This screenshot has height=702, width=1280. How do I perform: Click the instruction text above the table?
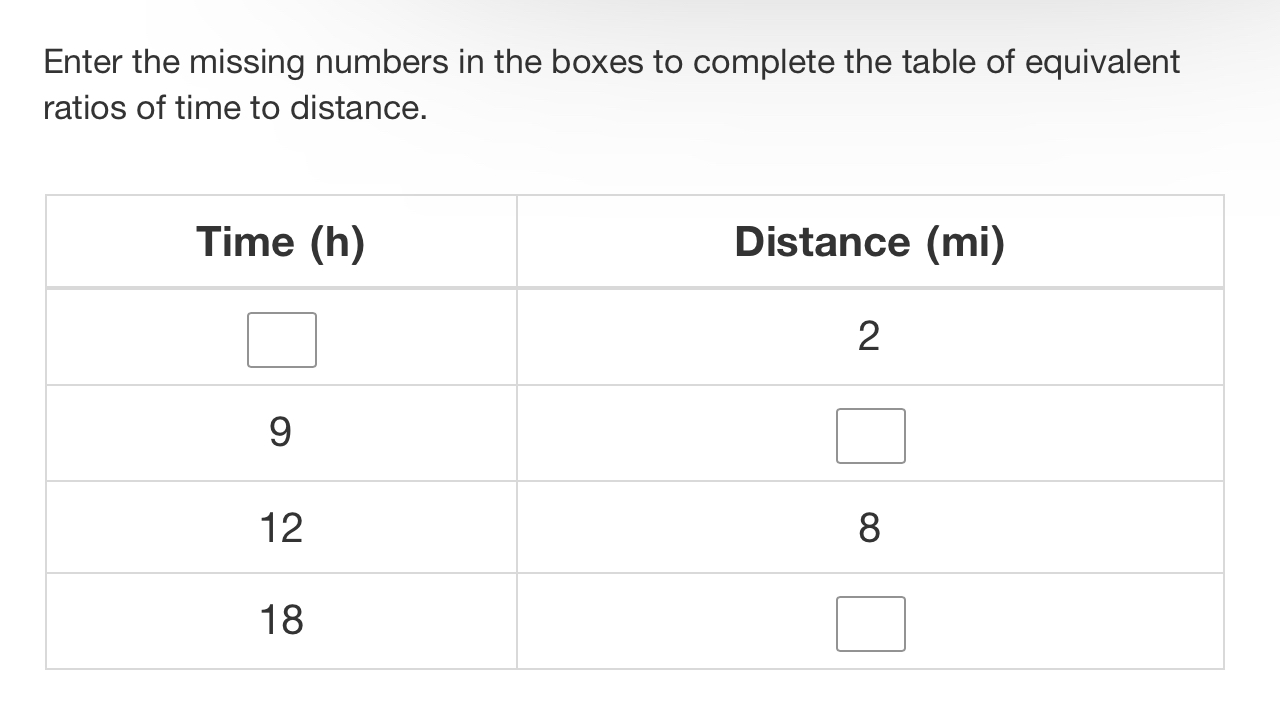(610, 84)
